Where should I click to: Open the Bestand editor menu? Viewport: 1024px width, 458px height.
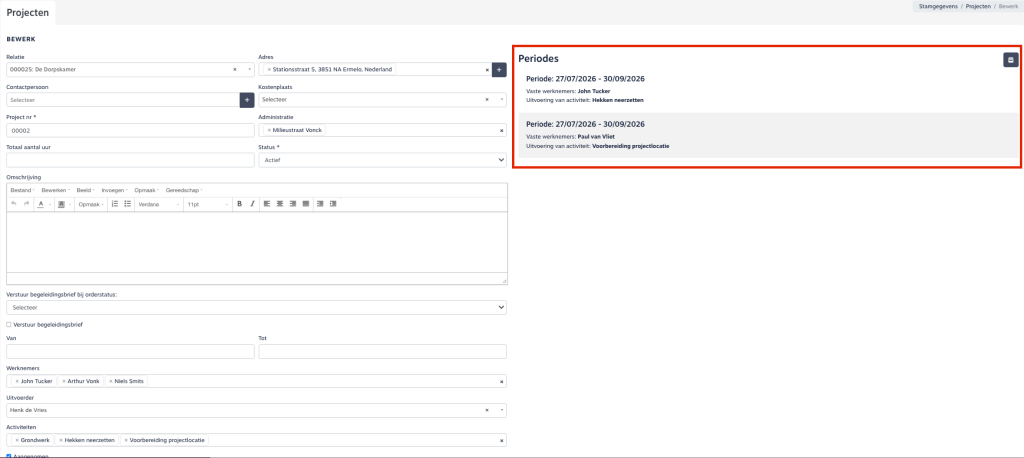click(22, 190)
